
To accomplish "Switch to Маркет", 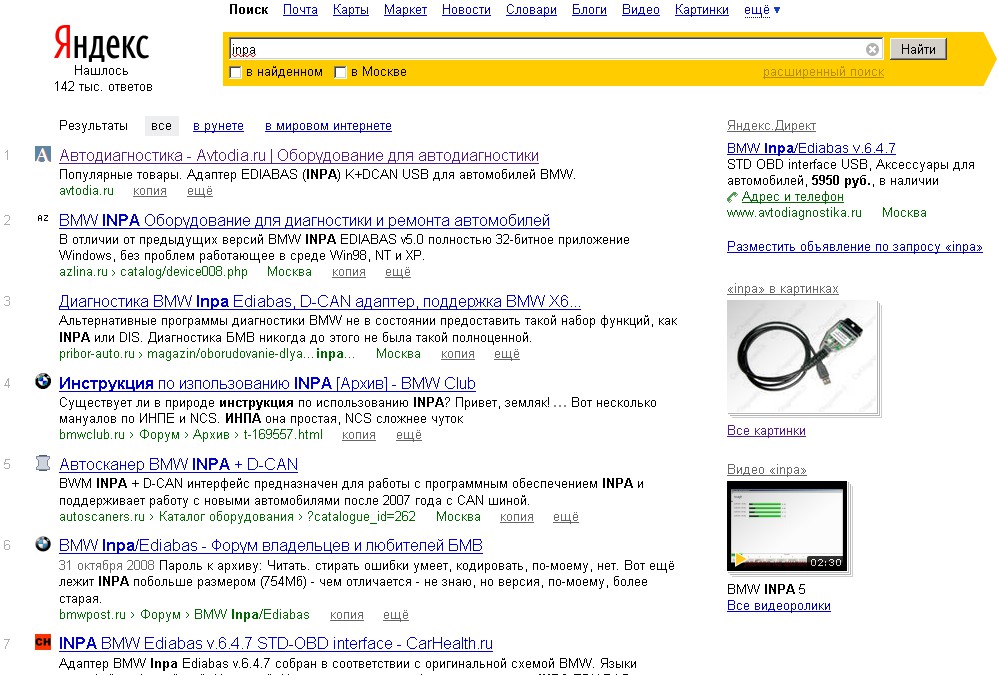I will tap(405, 10).
